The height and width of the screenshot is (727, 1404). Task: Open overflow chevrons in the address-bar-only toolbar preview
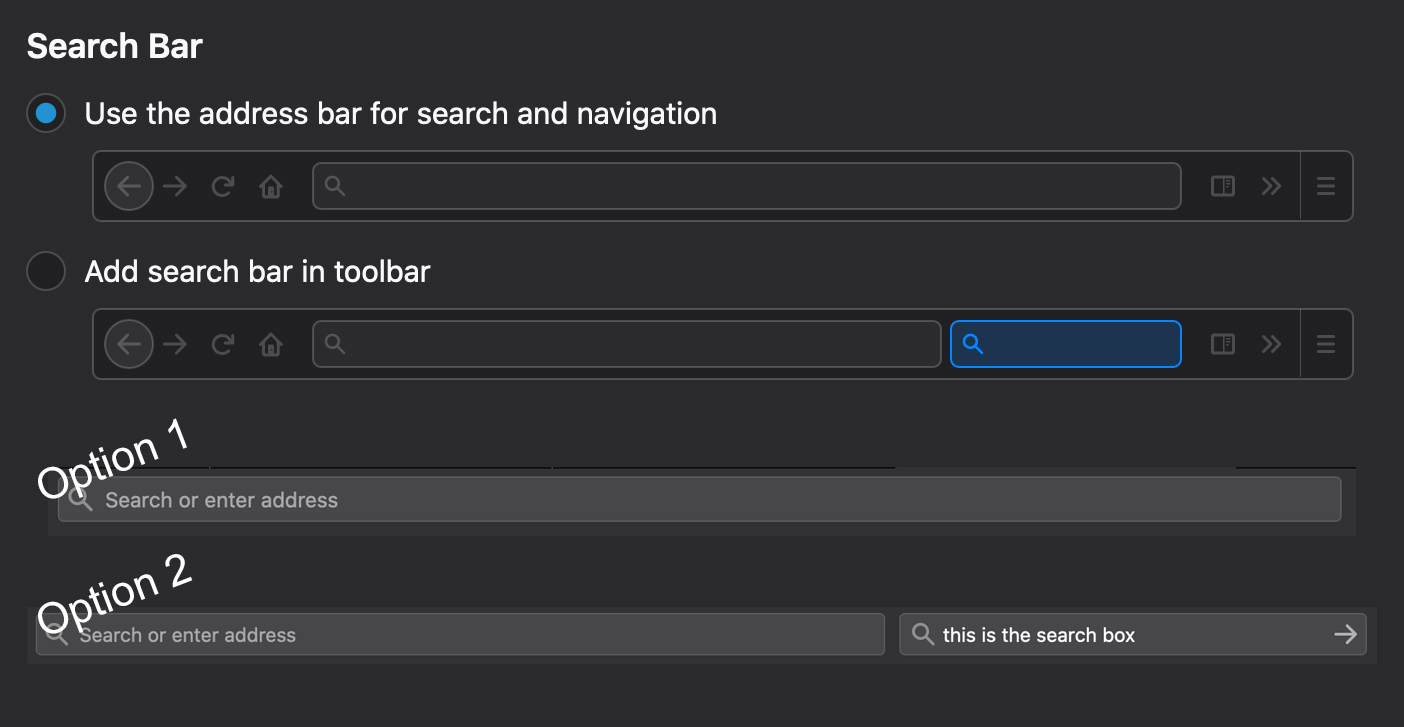(x=1271, y=186)
